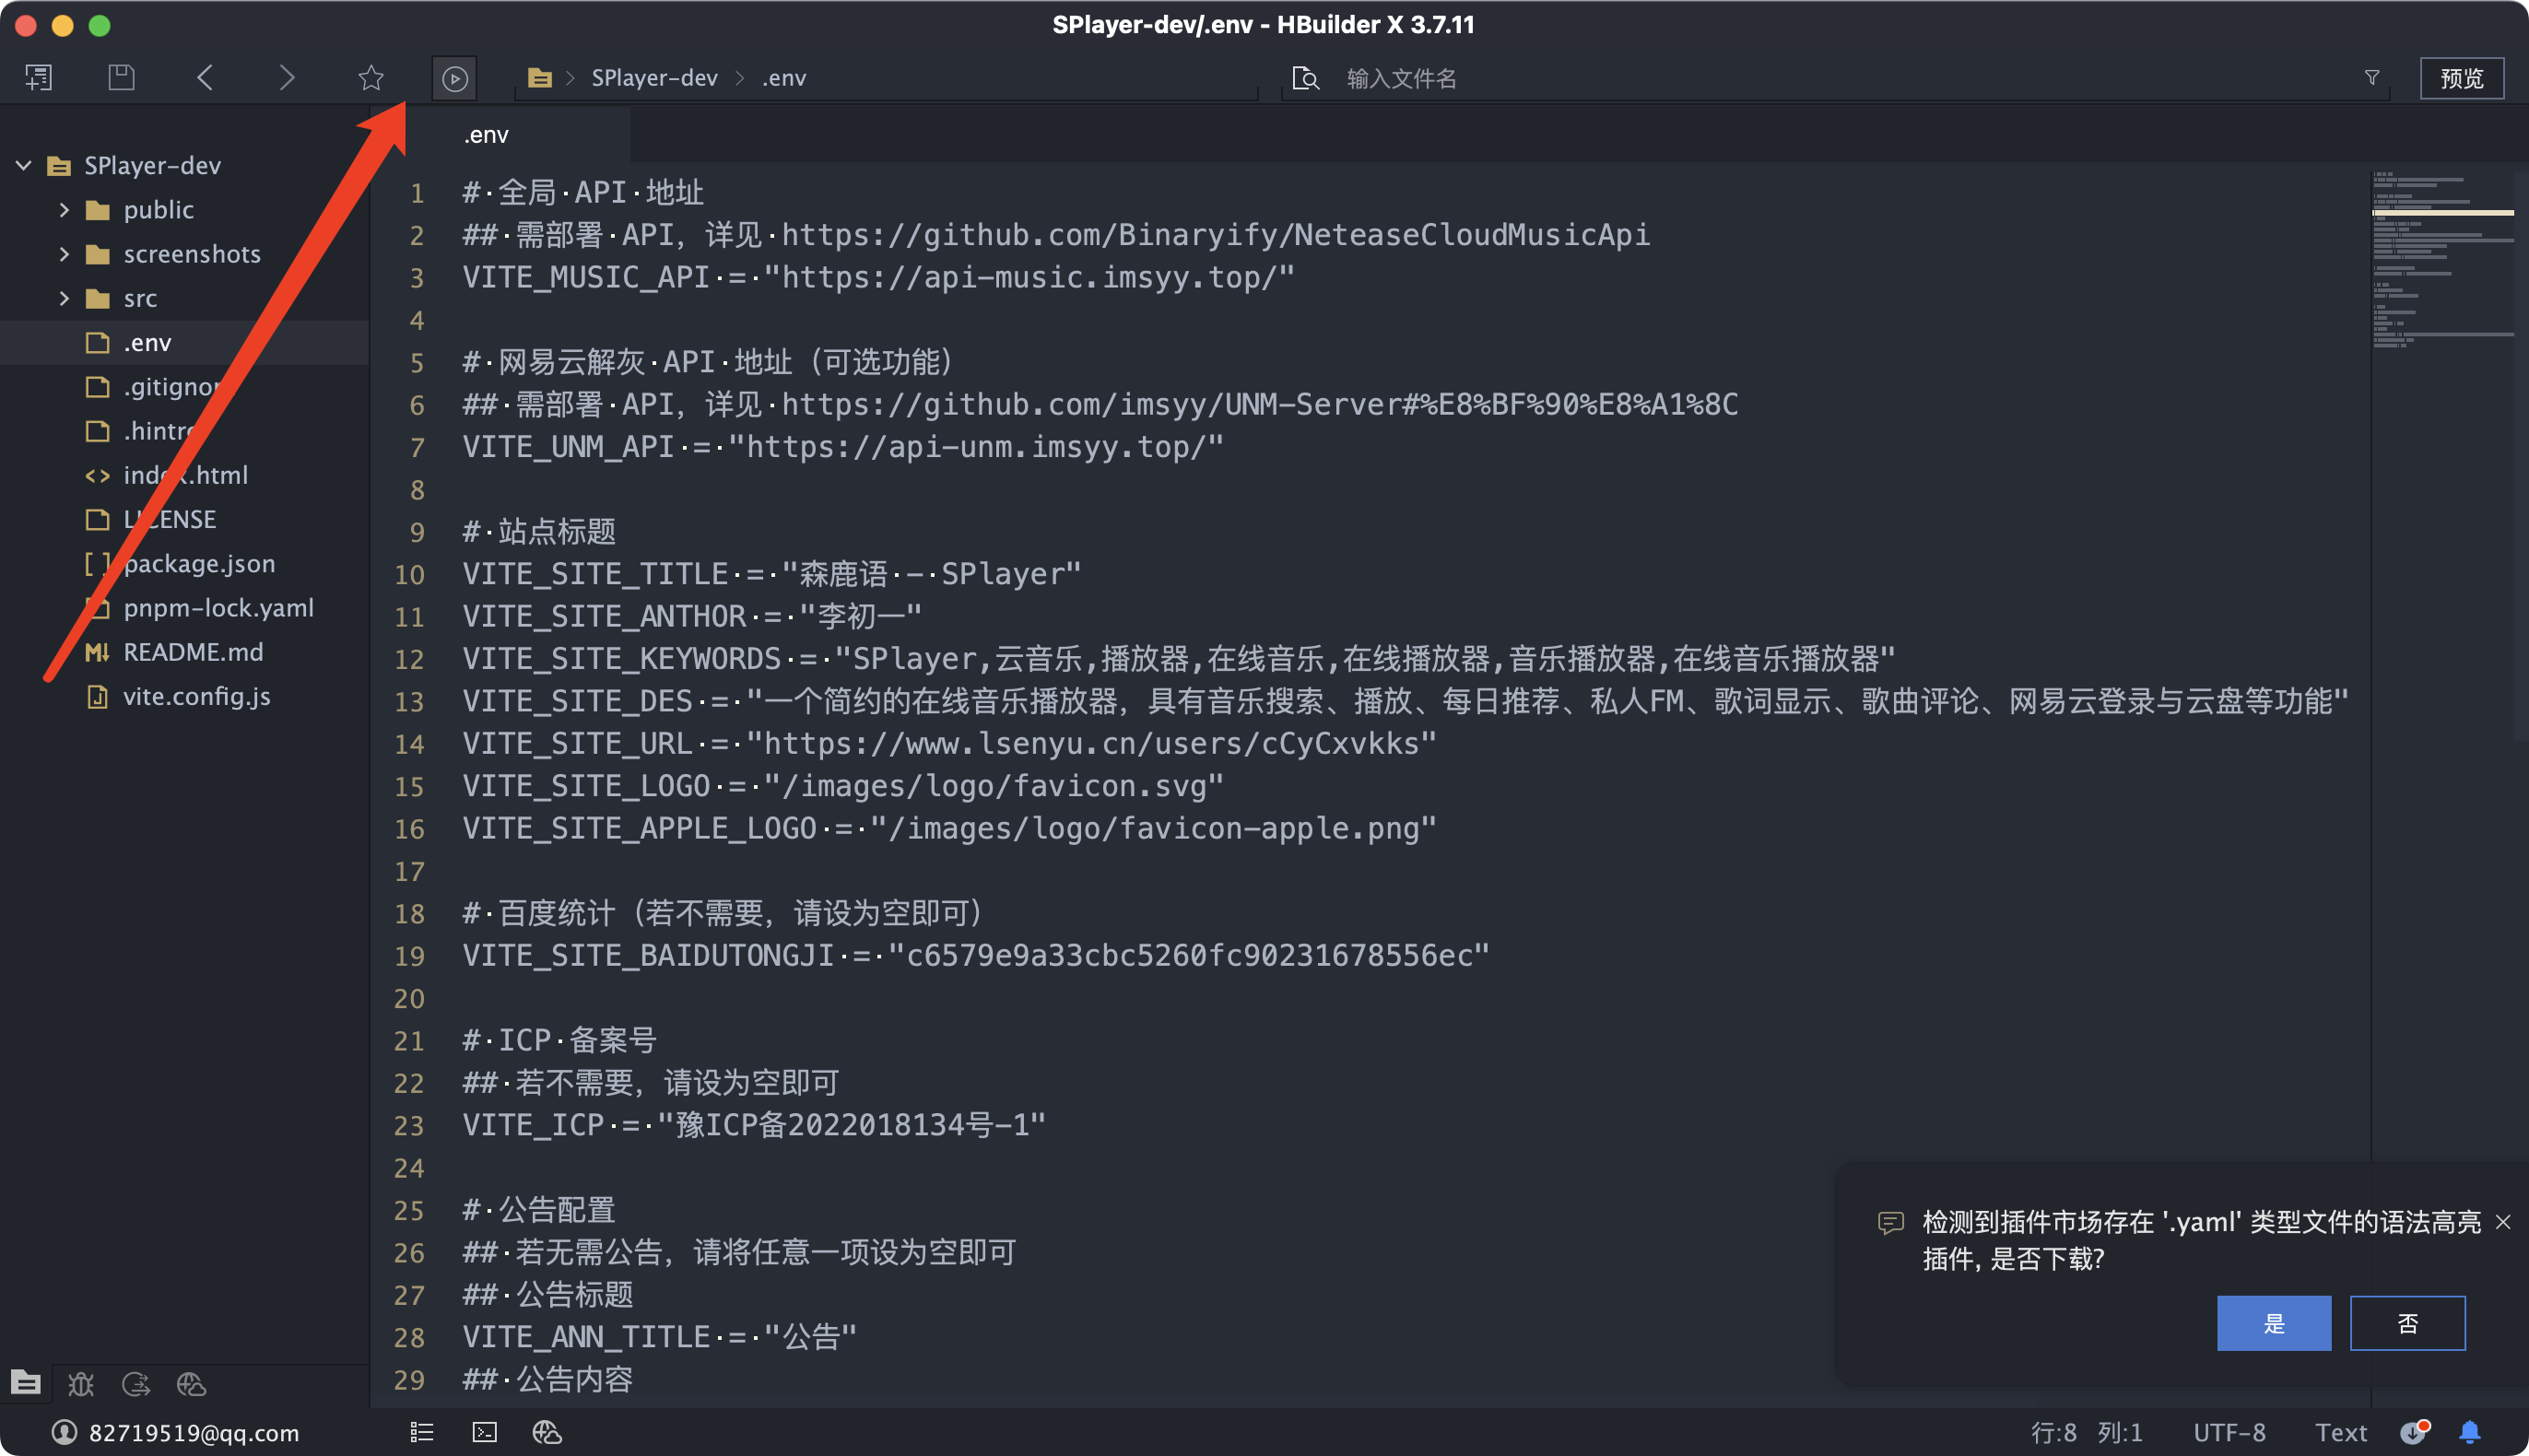Expand the src folder
The image size is (2529, 1456).
pyautogui.click(x=64, y=298)
